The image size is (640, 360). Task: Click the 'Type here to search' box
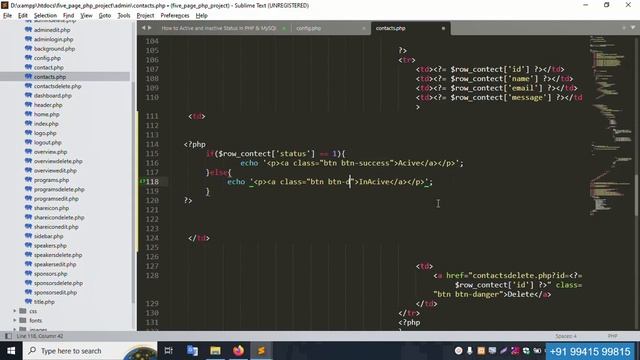tap(90, 351)
